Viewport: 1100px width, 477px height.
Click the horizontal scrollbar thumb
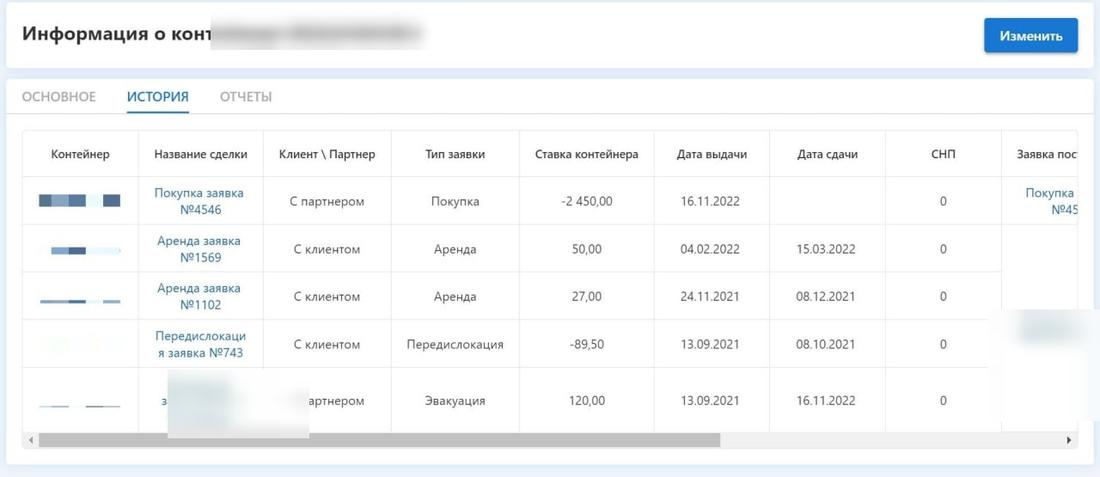[x=379, y=440]
